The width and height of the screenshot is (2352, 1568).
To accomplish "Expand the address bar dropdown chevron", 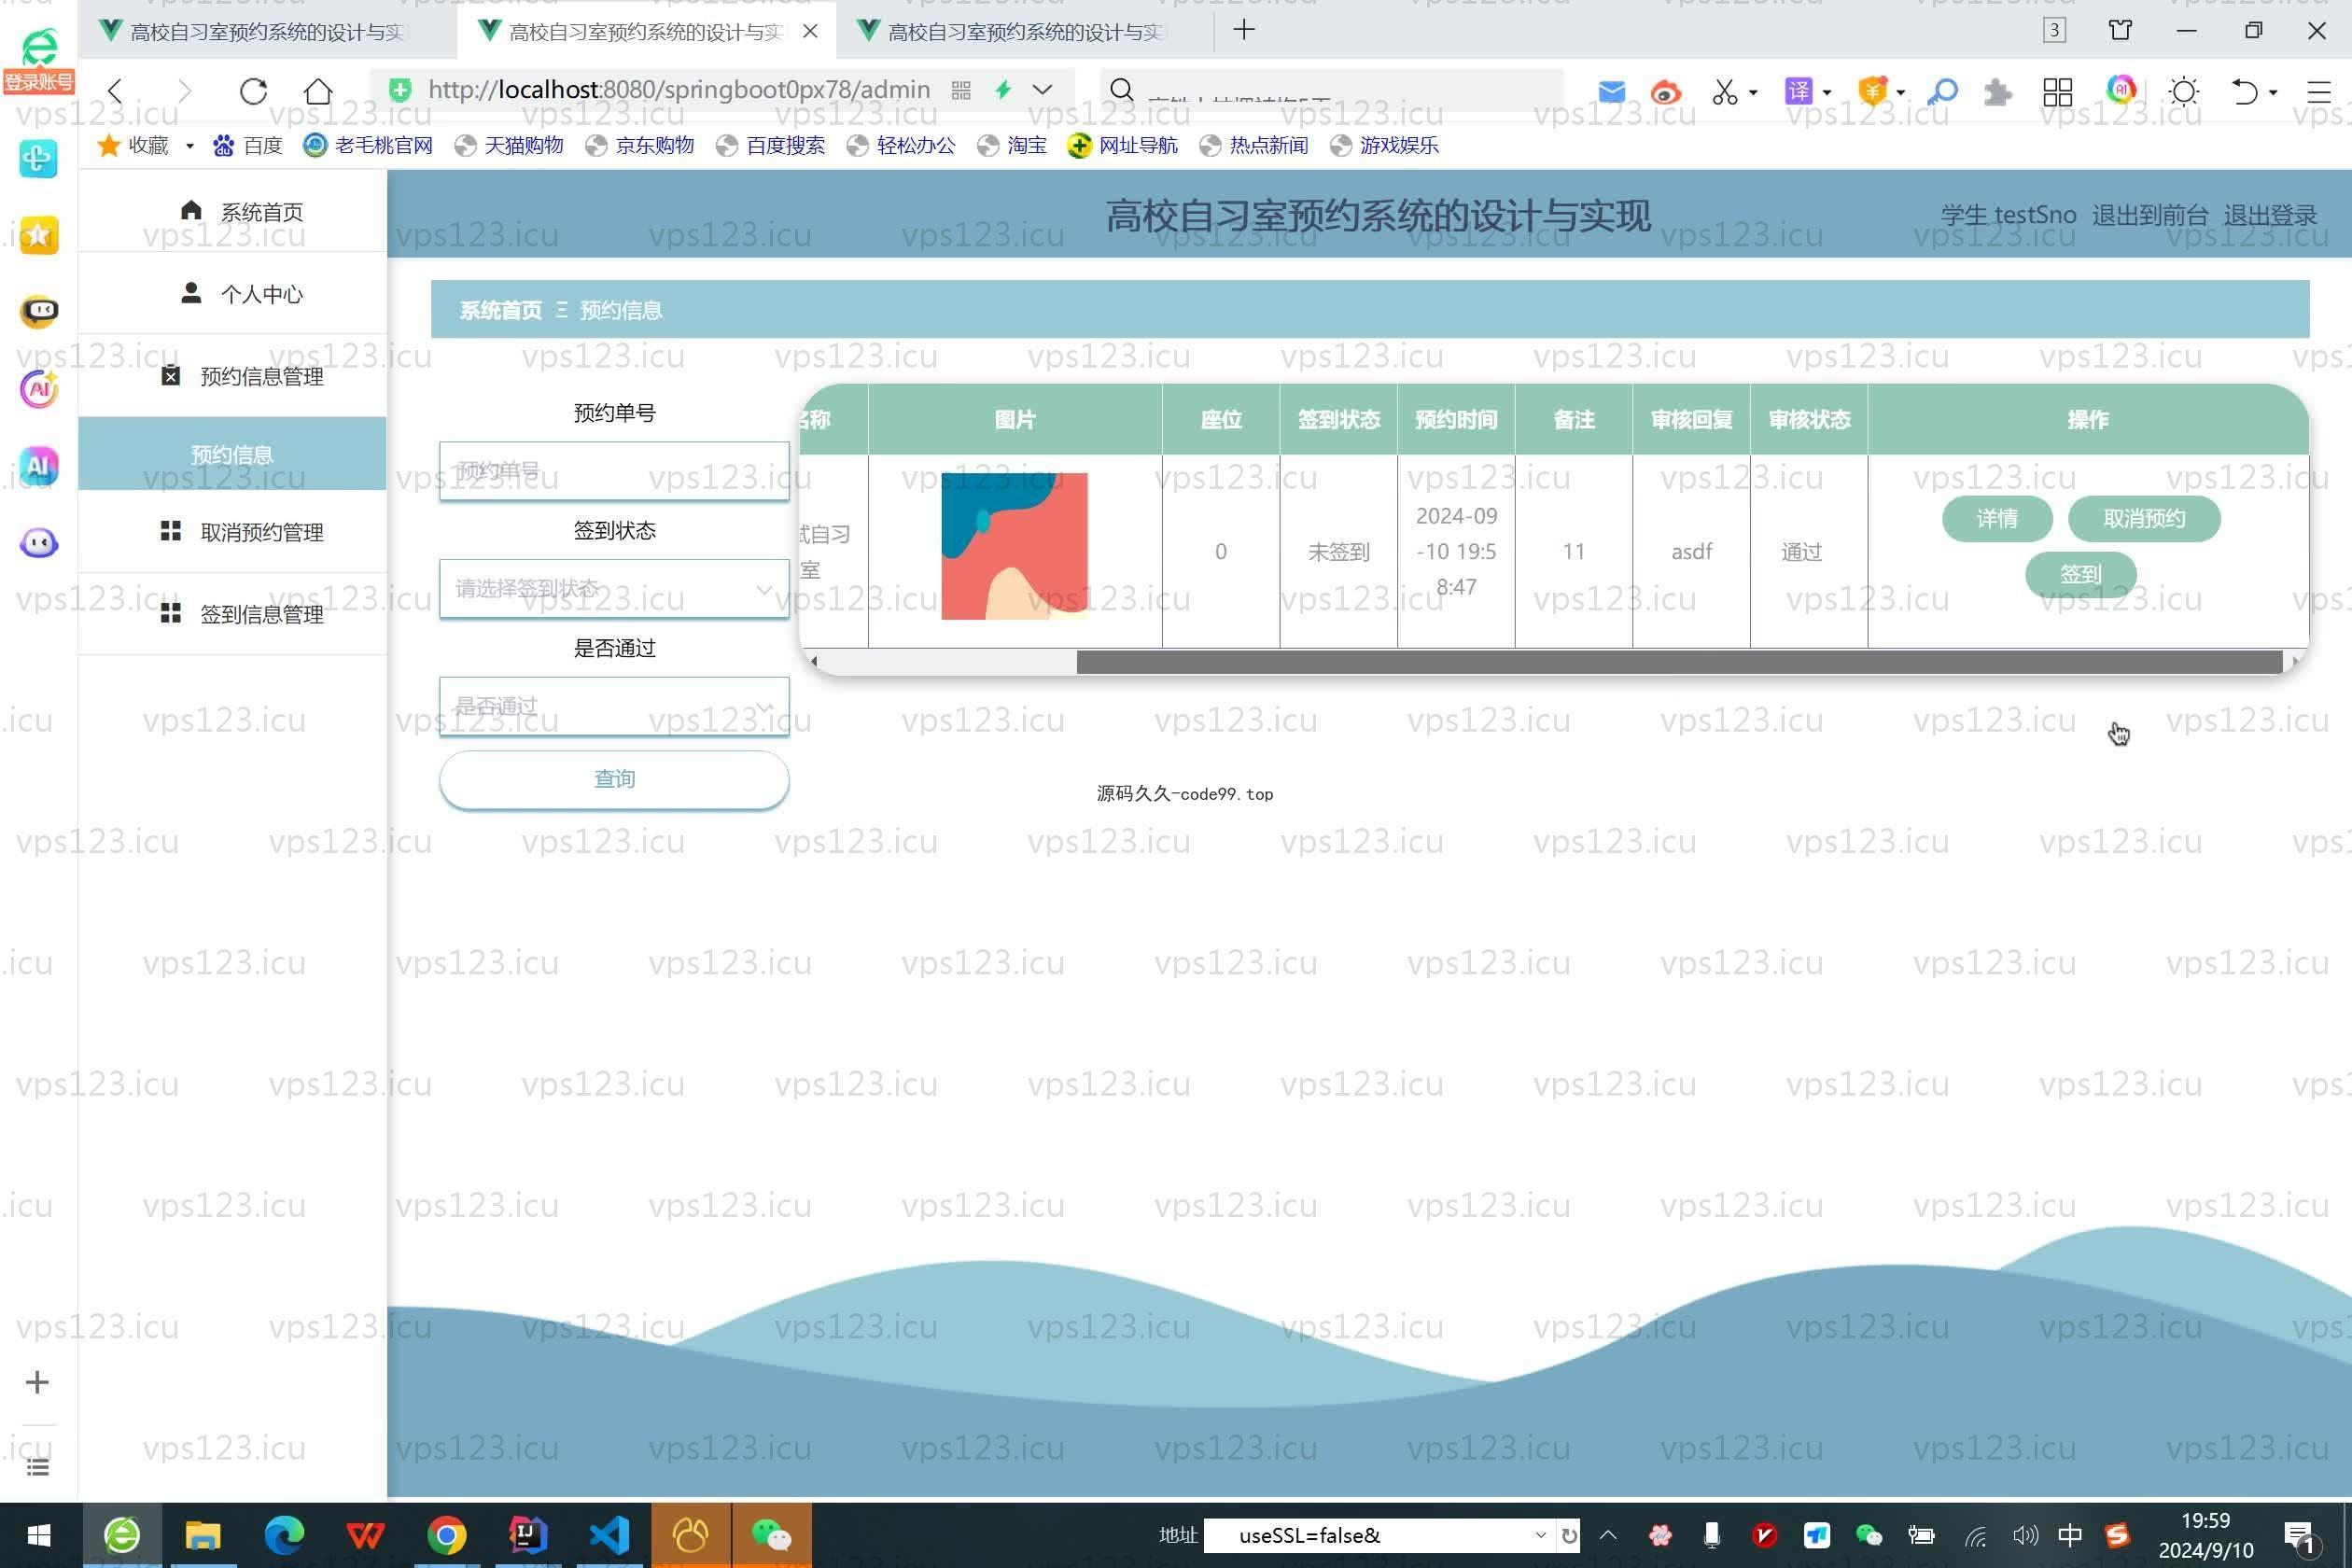I will 1042,90.
